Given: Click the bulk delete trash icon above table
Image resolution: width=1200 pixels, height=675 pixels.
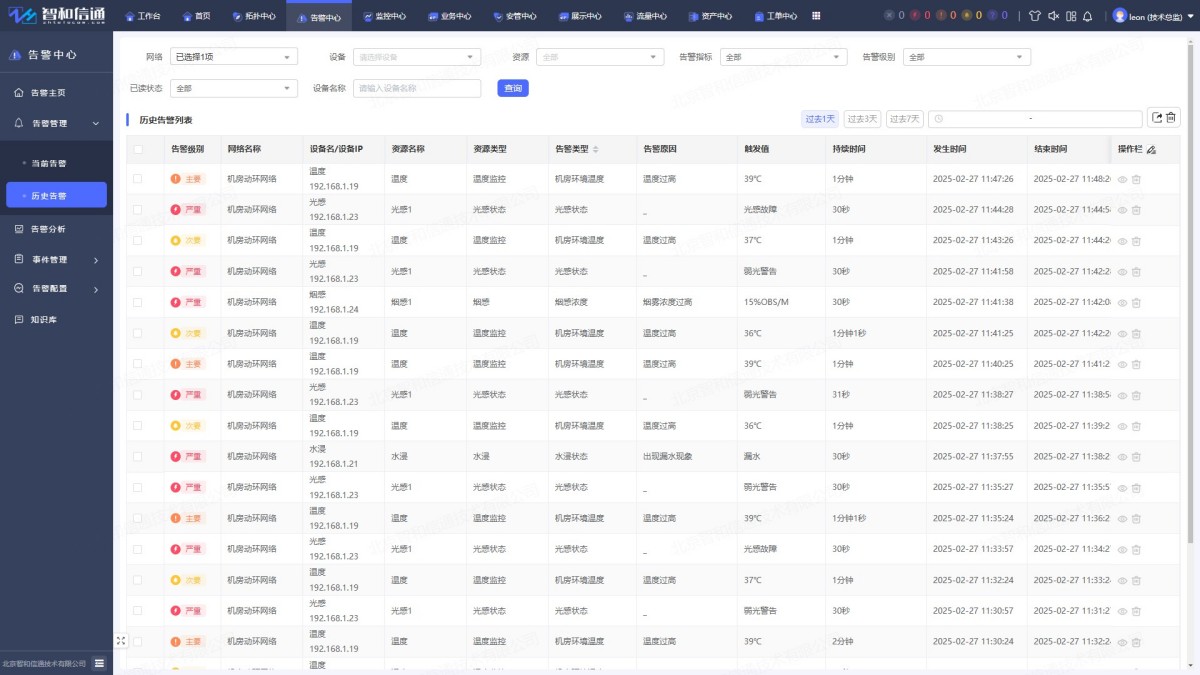Looking at the screenshot, I should (1172, 118).
